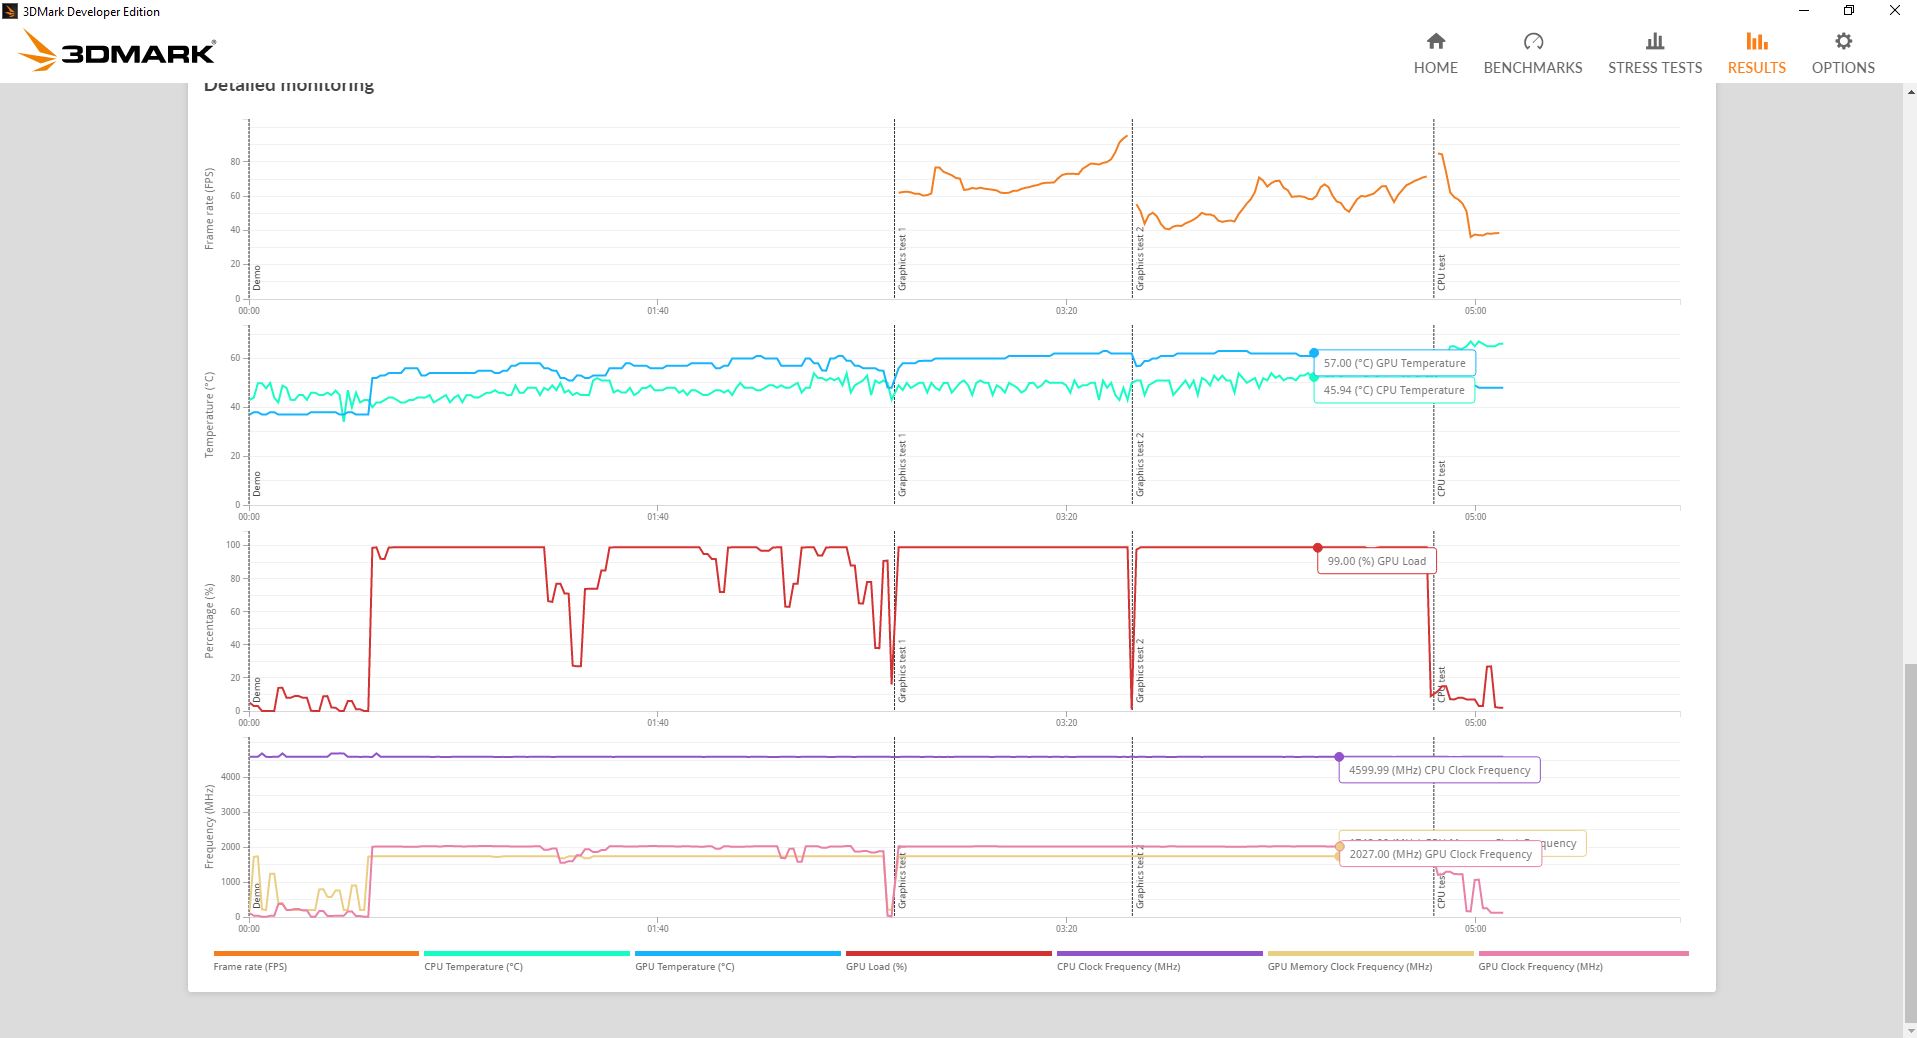Select the Results chart icon

pyautogui.click(x=1756, y=41)
